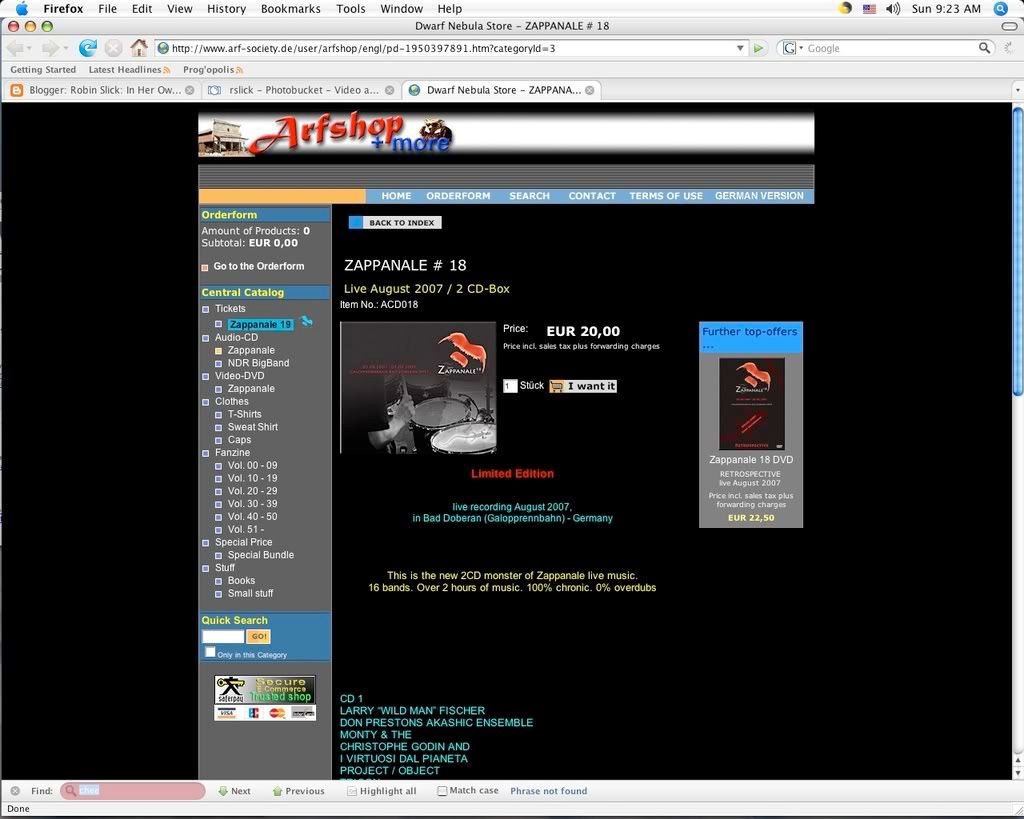Click the orange bullet beside Go to the Orderform
Image resolution: width=1024 pixels, height=819 pixels.
pyautogui.click(x=205, y=267)
